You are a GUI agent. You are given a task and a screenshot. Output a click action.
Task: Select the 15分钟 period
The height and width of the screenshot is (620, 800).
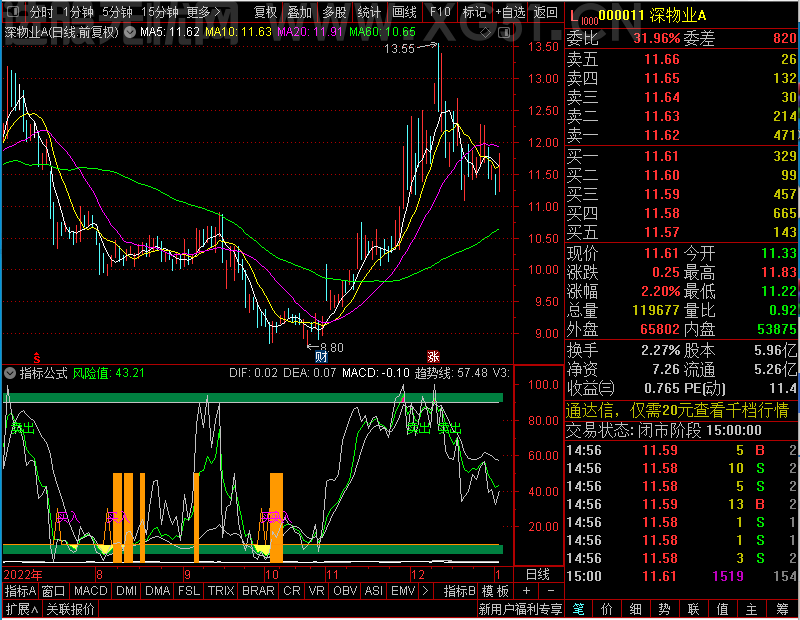160,12
